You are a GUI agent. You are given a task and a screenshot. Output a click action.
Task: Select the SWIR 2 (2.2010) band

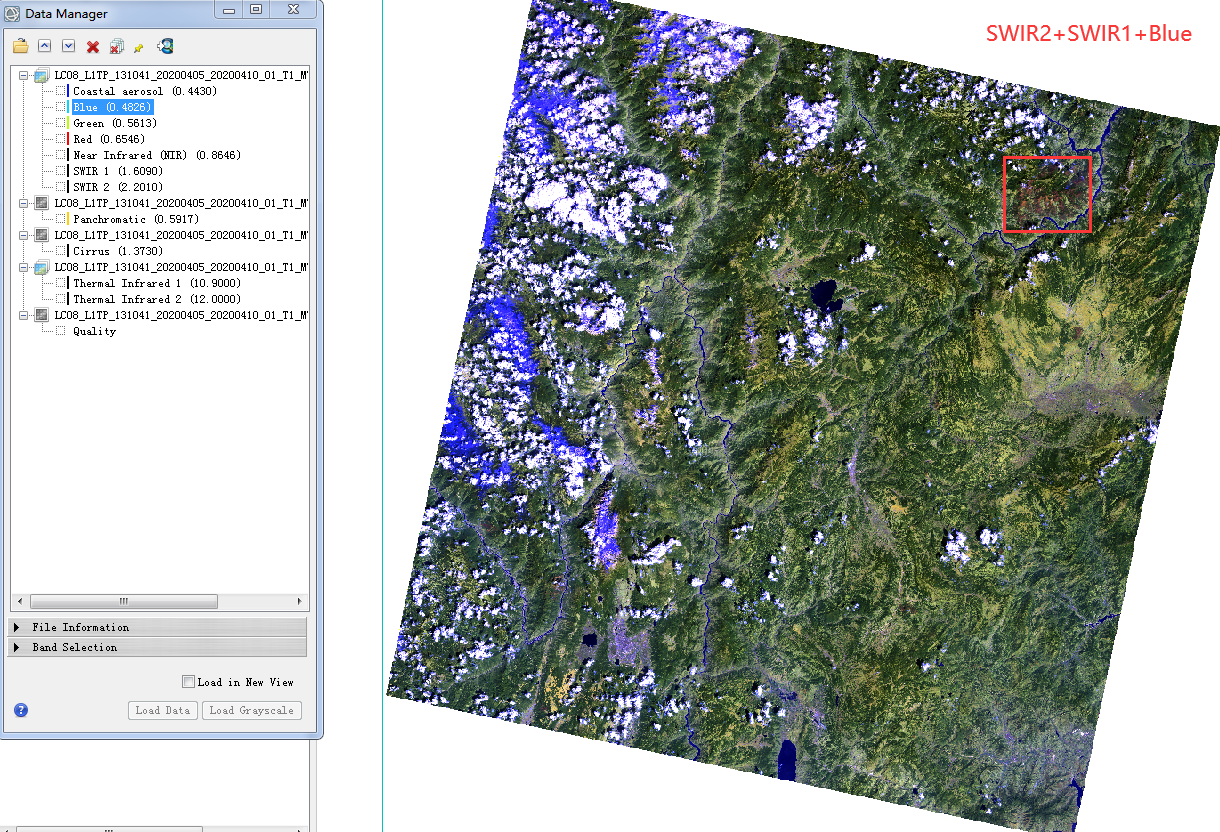tap(118, 187)
